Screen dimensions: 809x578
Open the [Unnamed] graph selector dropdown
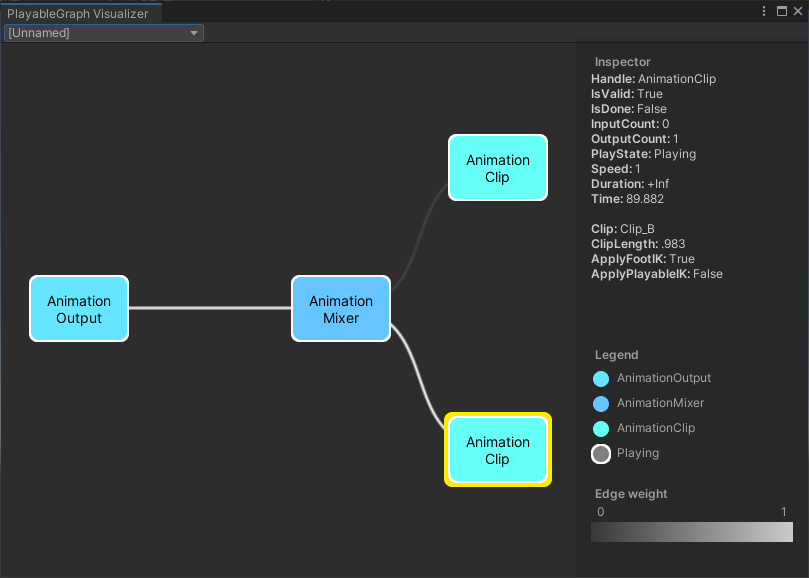(103, 32)
